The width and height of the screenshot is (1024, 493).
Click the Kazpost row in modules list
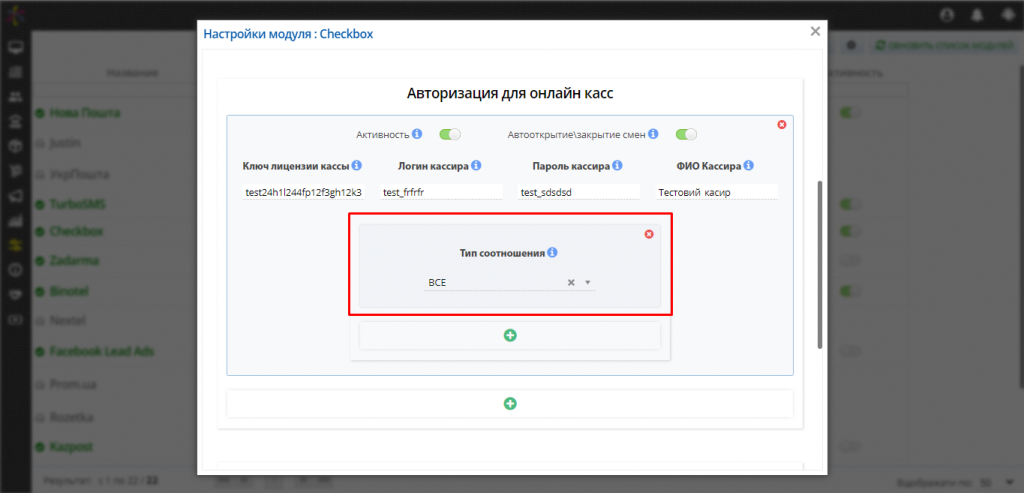[71, 447]
